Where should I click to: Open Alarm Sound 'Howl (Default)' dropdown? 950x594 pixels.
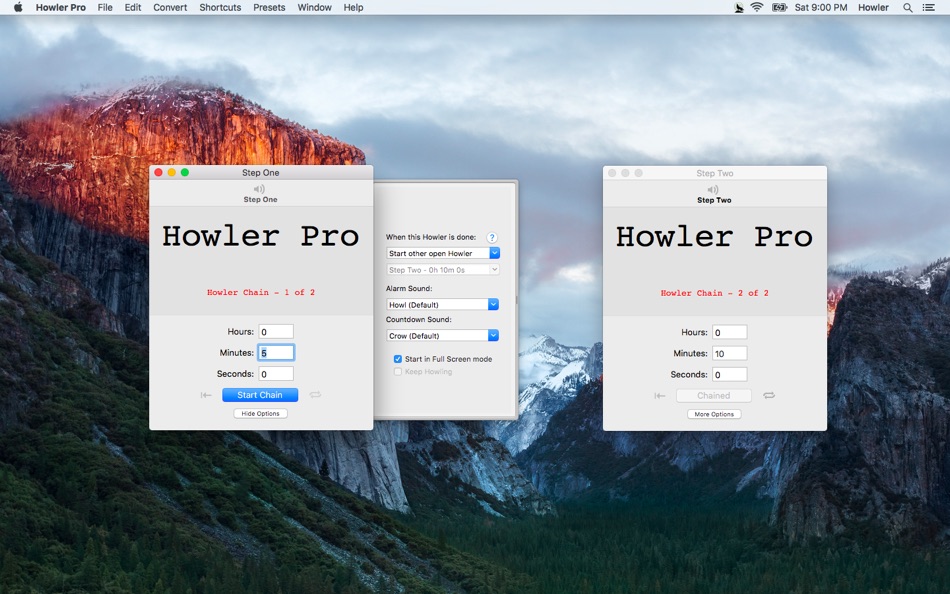pos(442,304)
